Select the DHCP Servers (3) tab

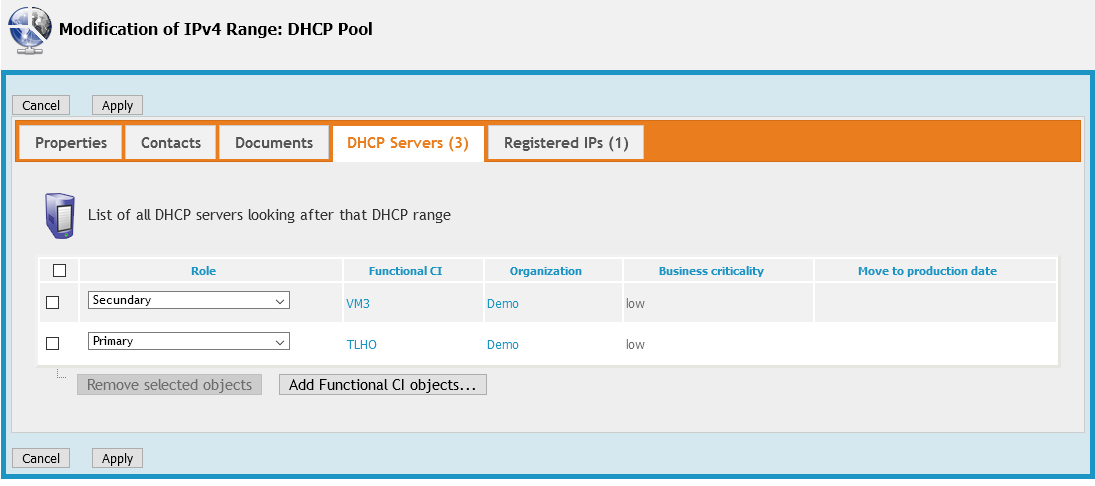click(x=408, y=143)
